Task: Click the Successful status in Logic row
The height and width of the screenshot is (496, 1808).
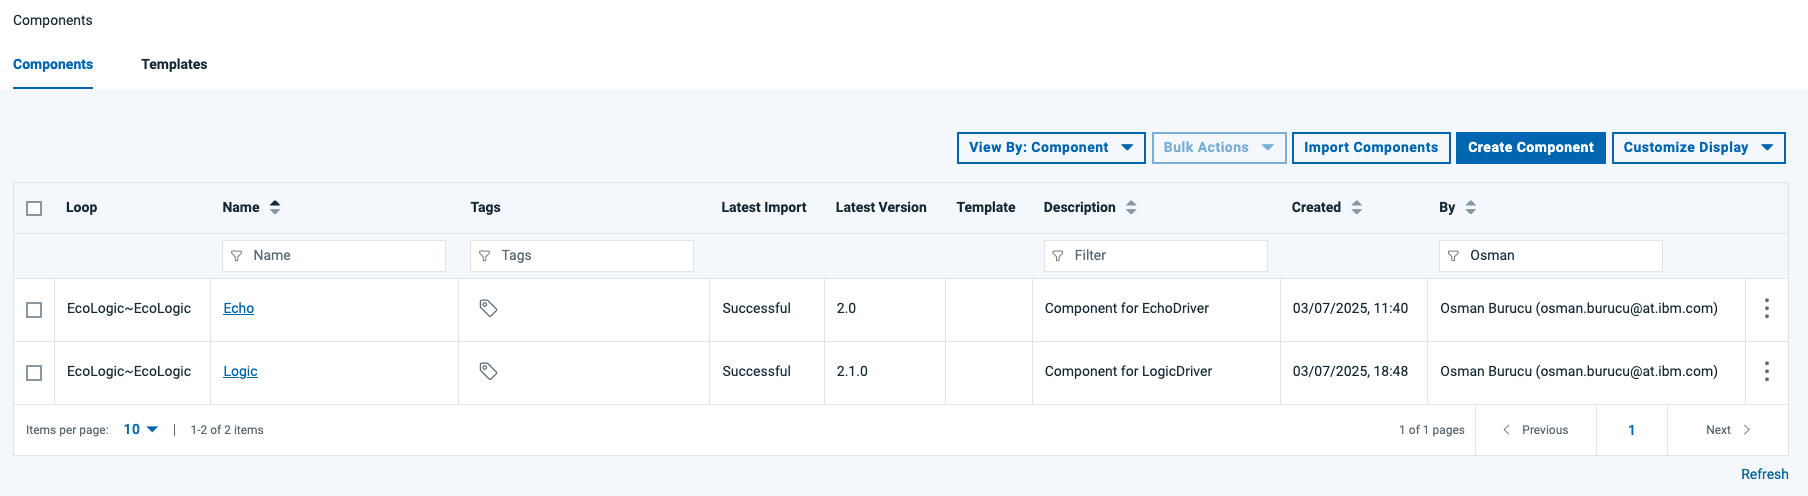Action: 756,371
